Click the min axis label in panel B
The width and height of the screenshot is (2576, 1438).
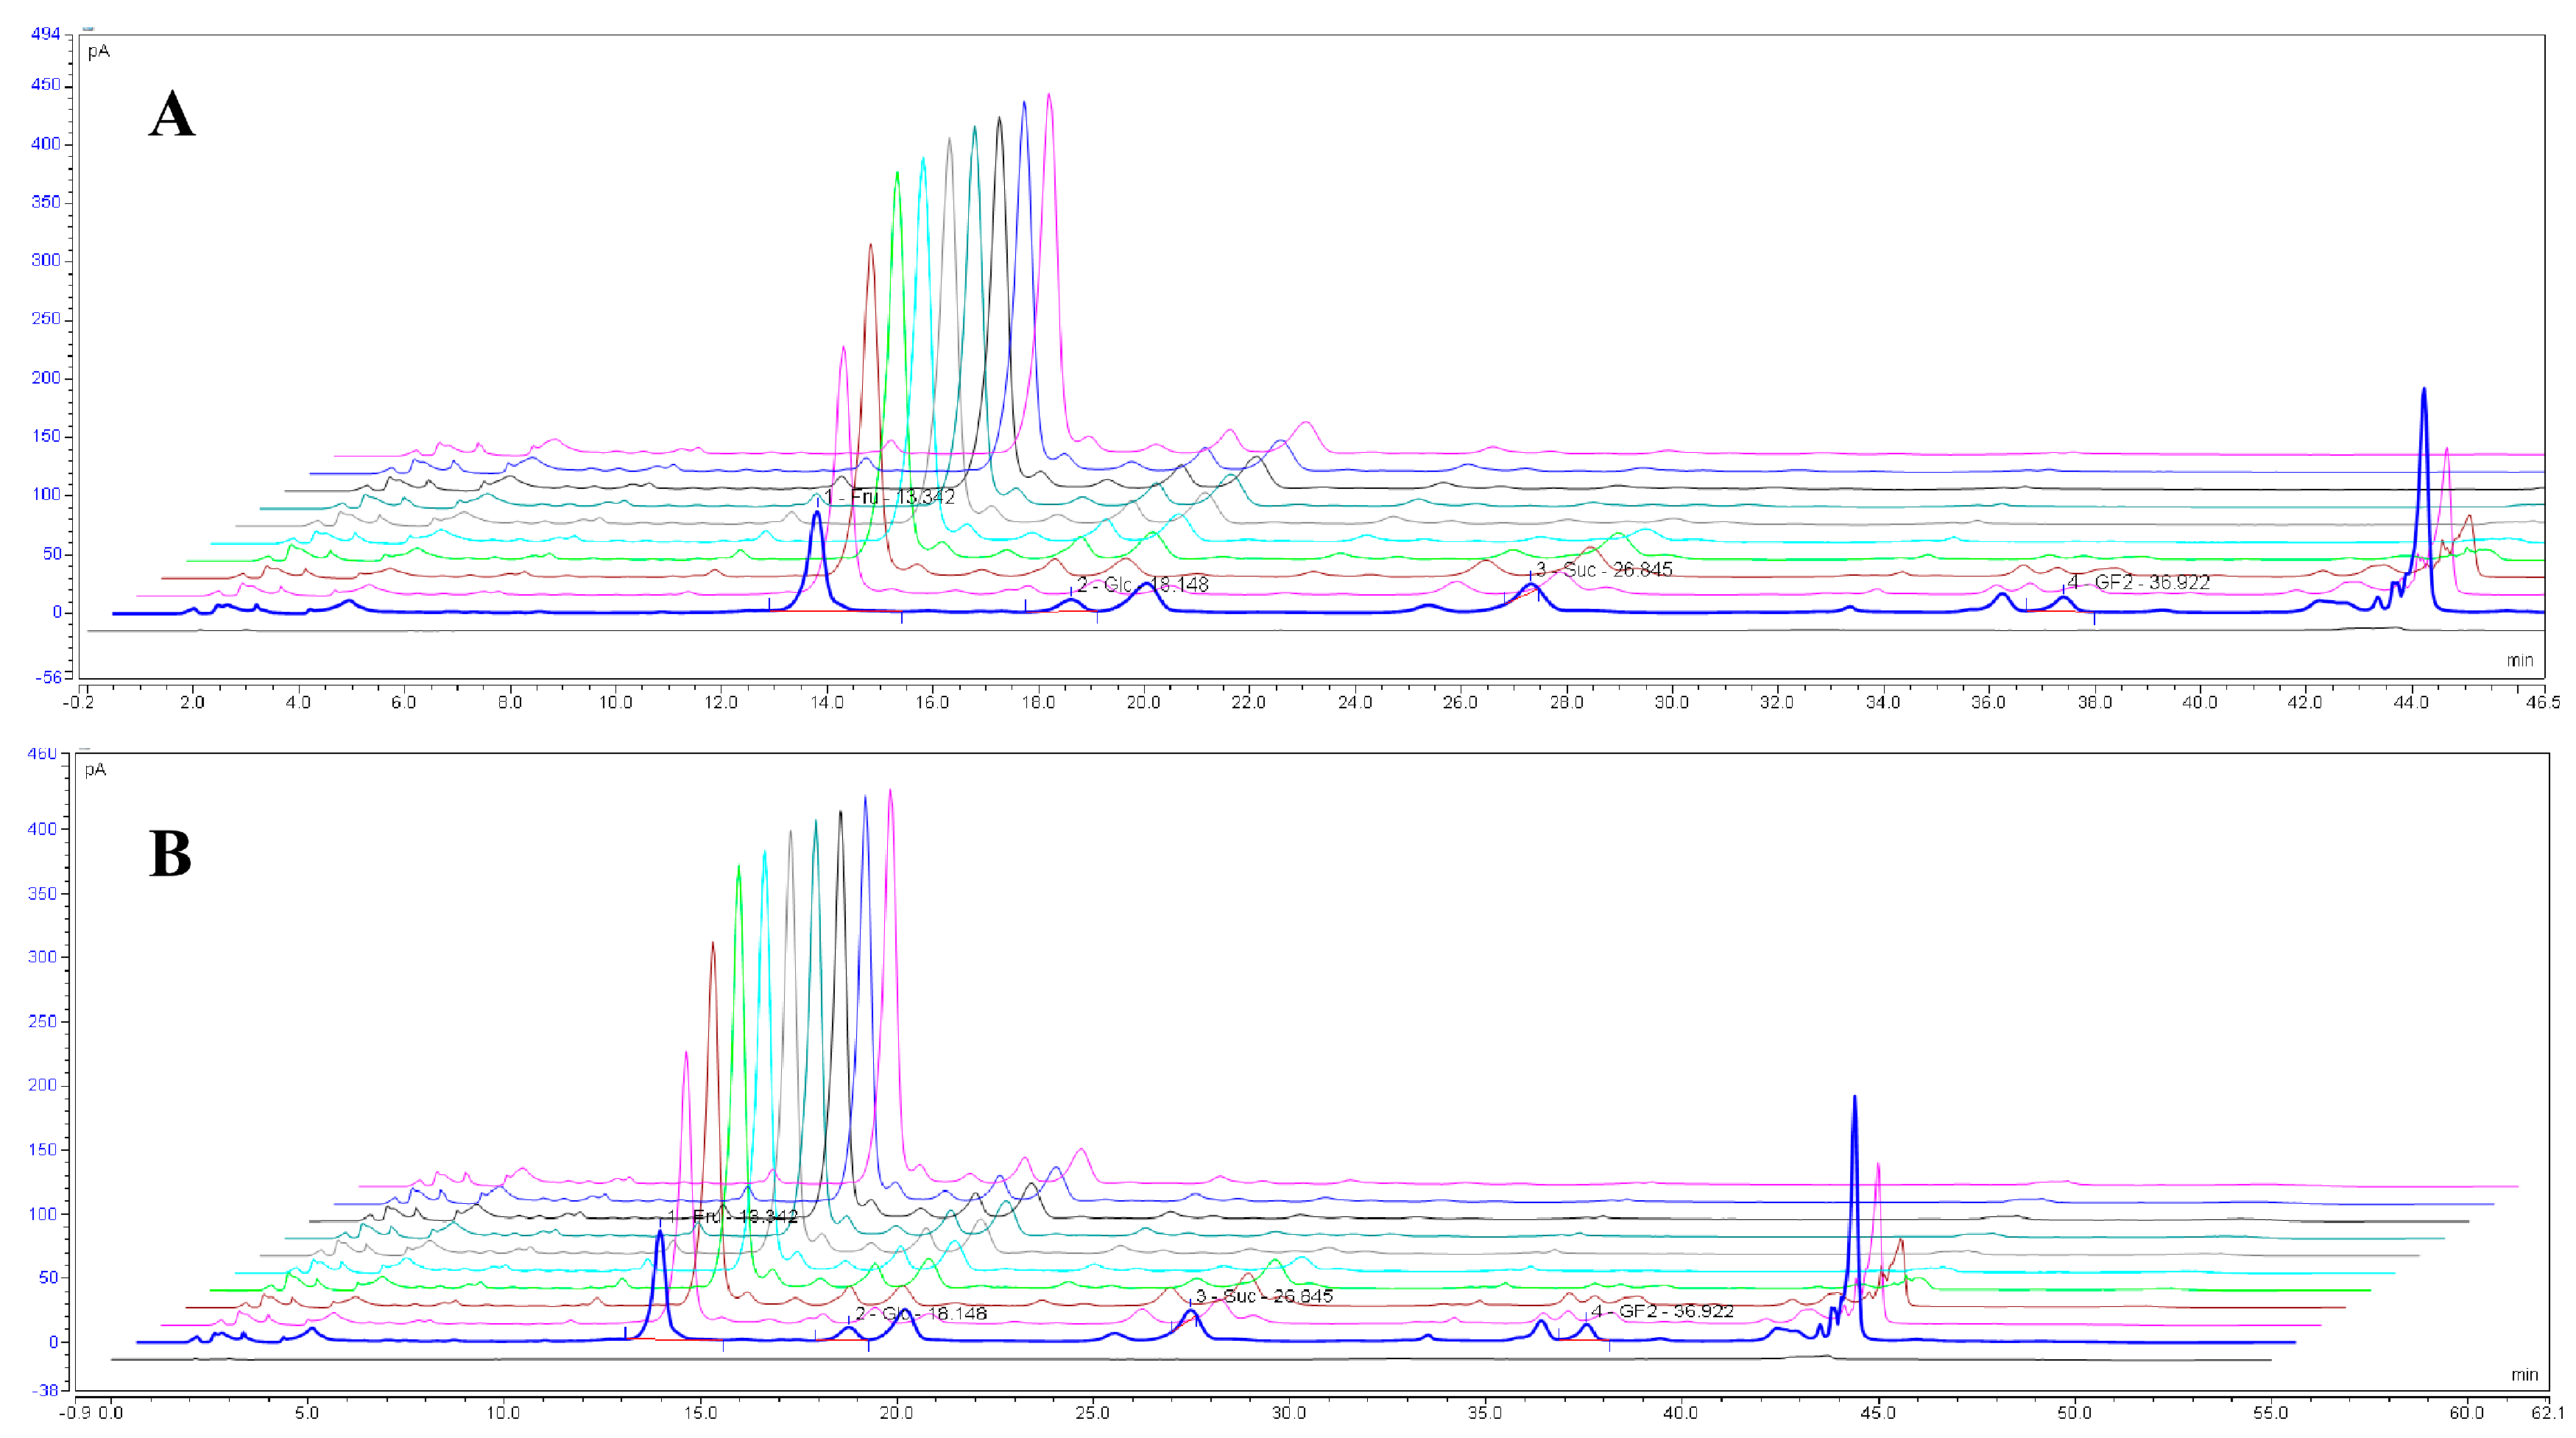point(2524,1375)
